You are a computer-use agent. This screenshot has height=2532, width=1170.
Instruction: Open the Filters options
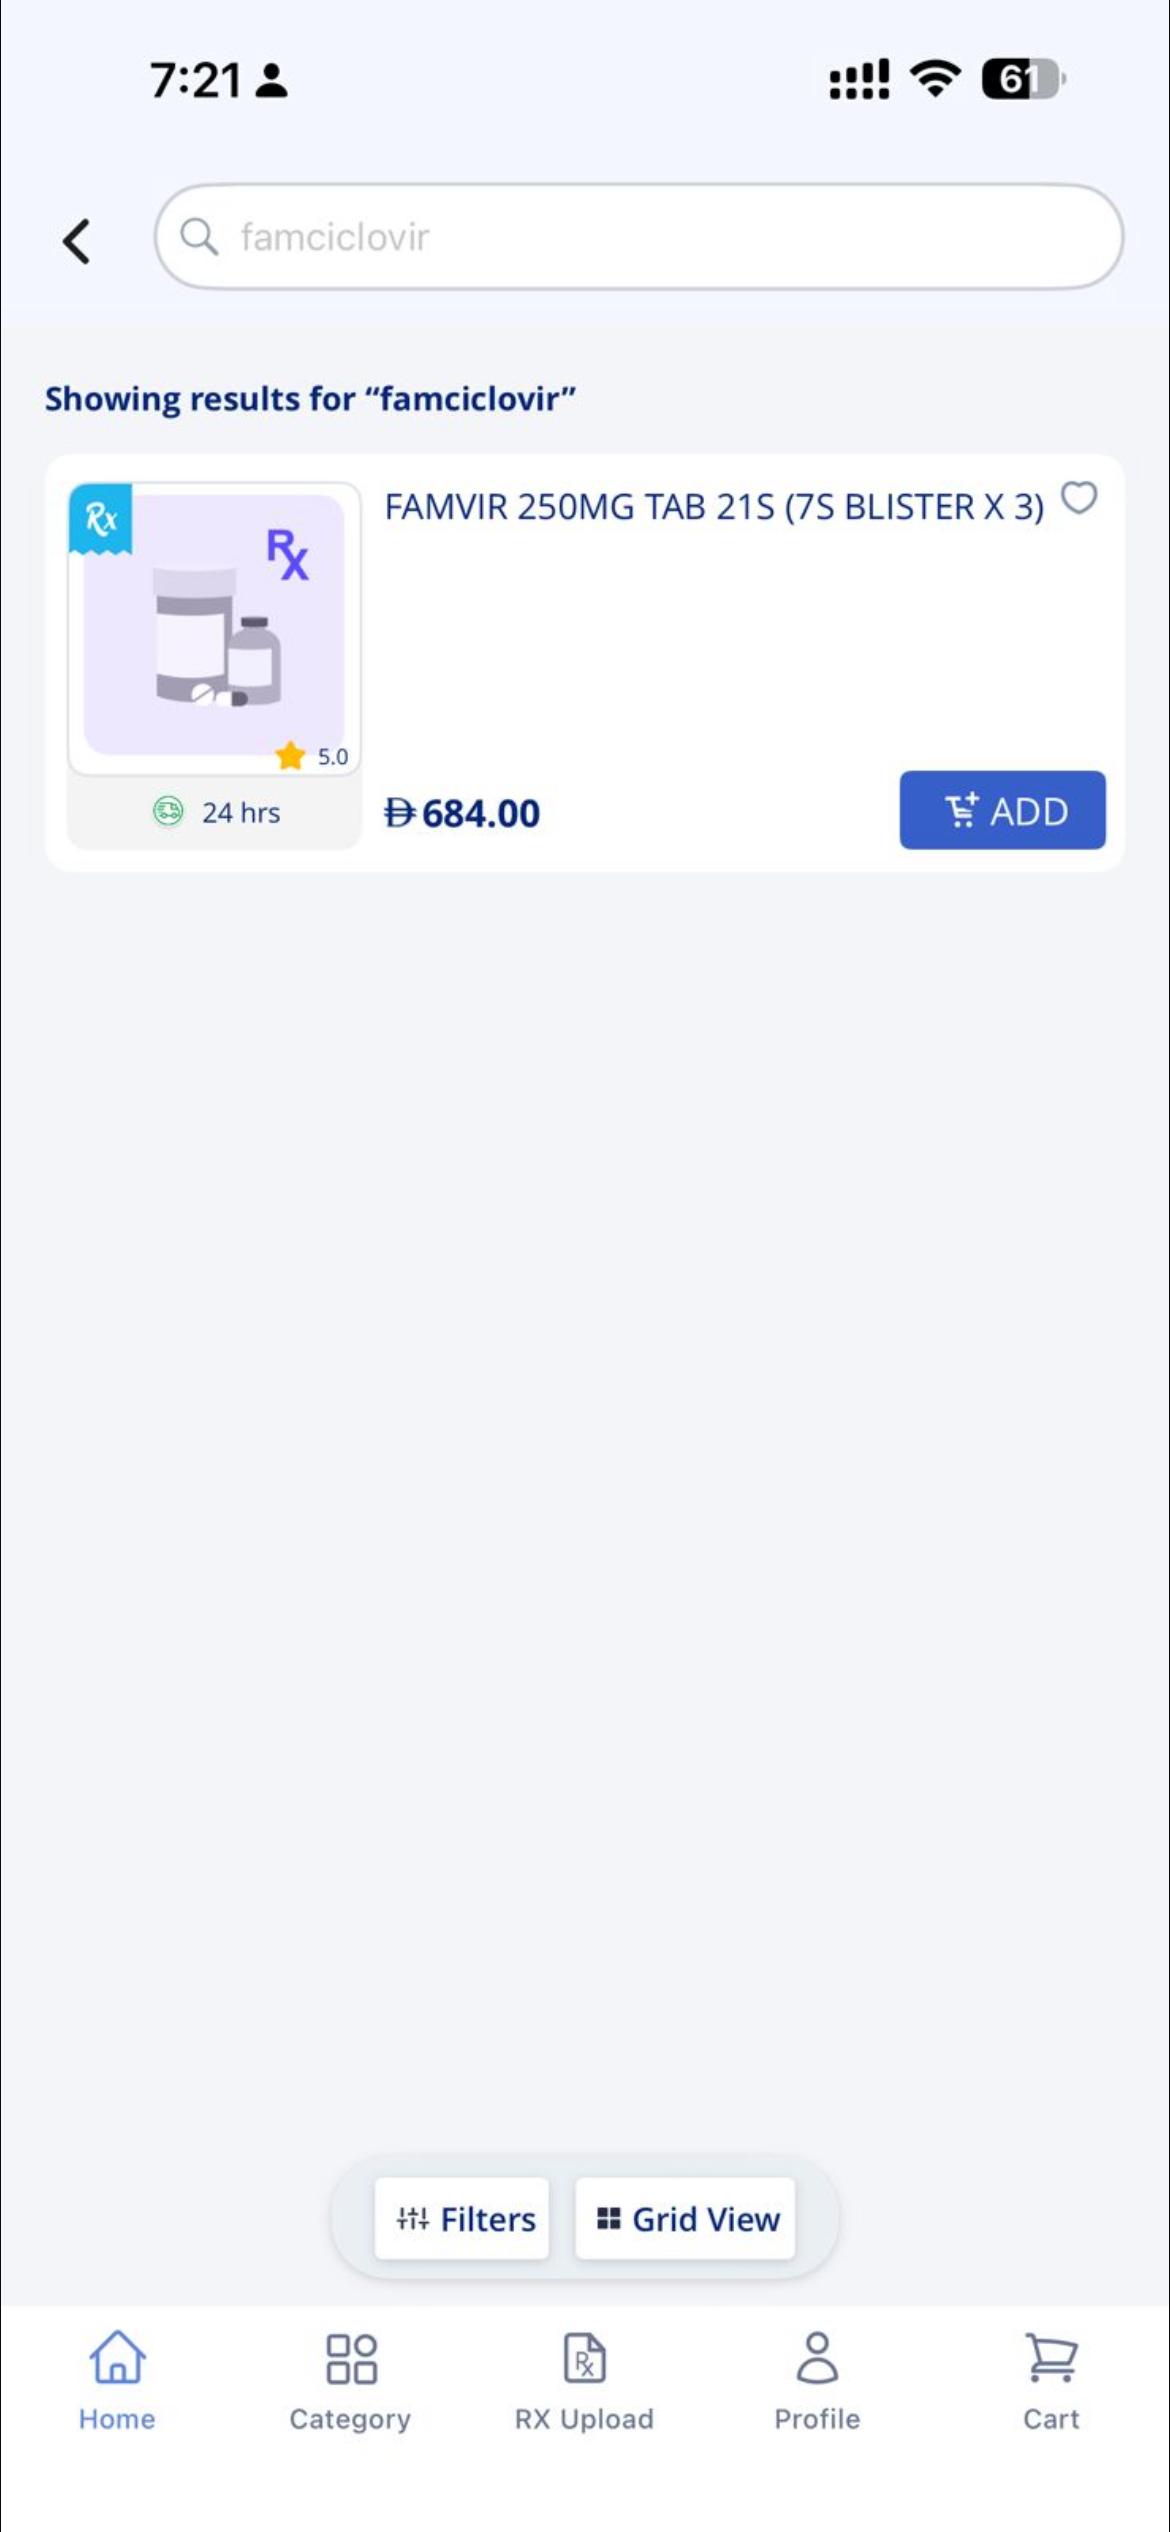(463, 2219)
